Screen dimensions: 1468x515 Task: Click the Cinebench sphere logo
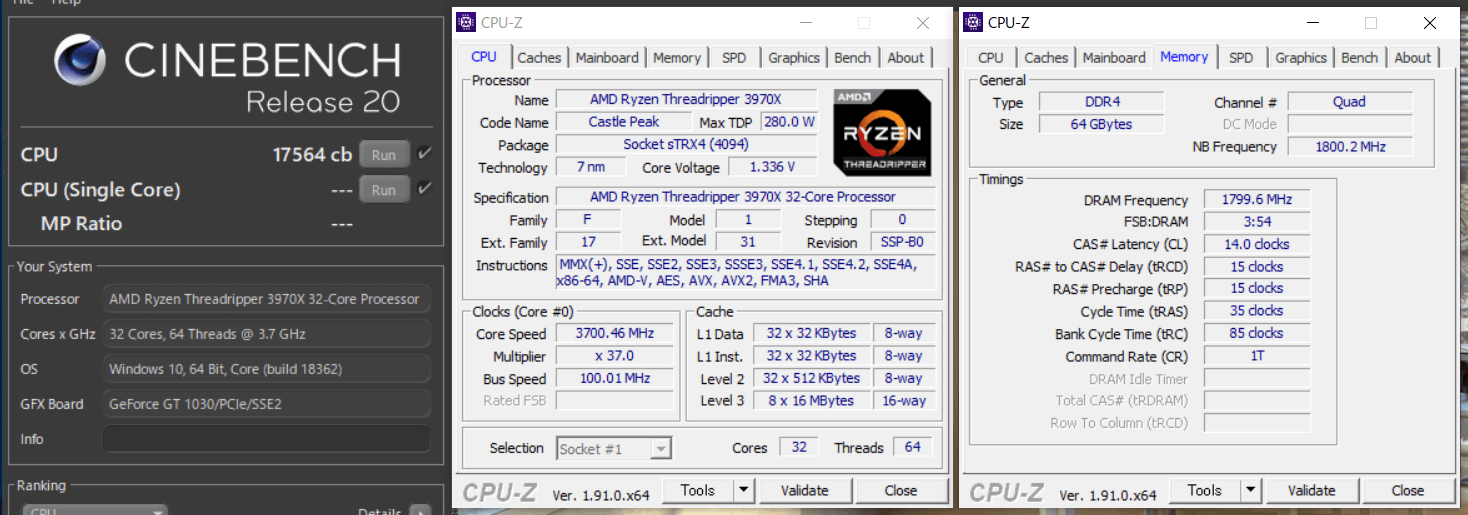(81, 61)
